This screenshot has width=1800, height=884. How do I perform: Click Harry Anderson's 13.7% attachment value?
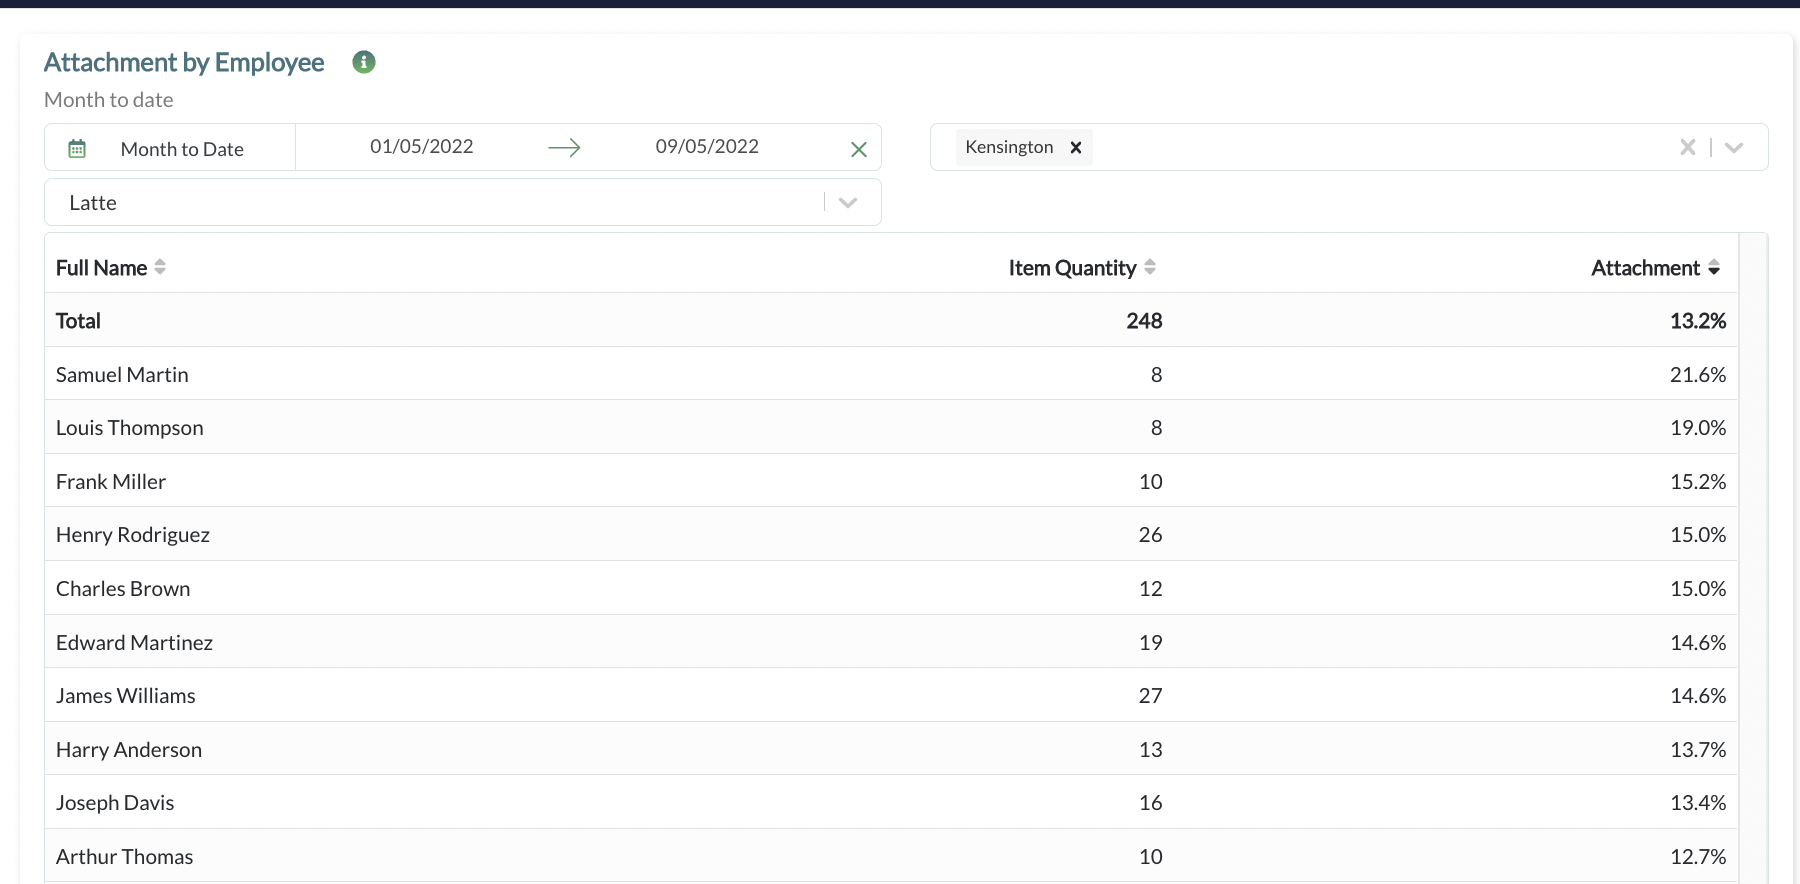click(1698, 749)
